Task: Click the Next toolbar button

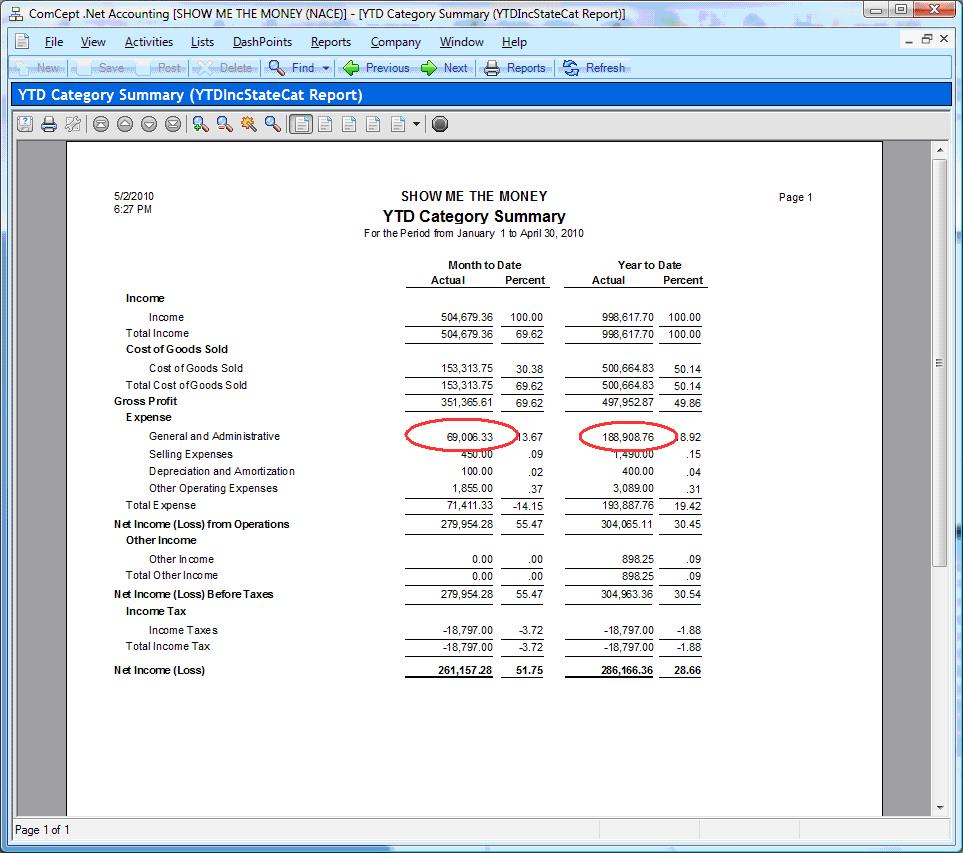Action: [444, 68]
